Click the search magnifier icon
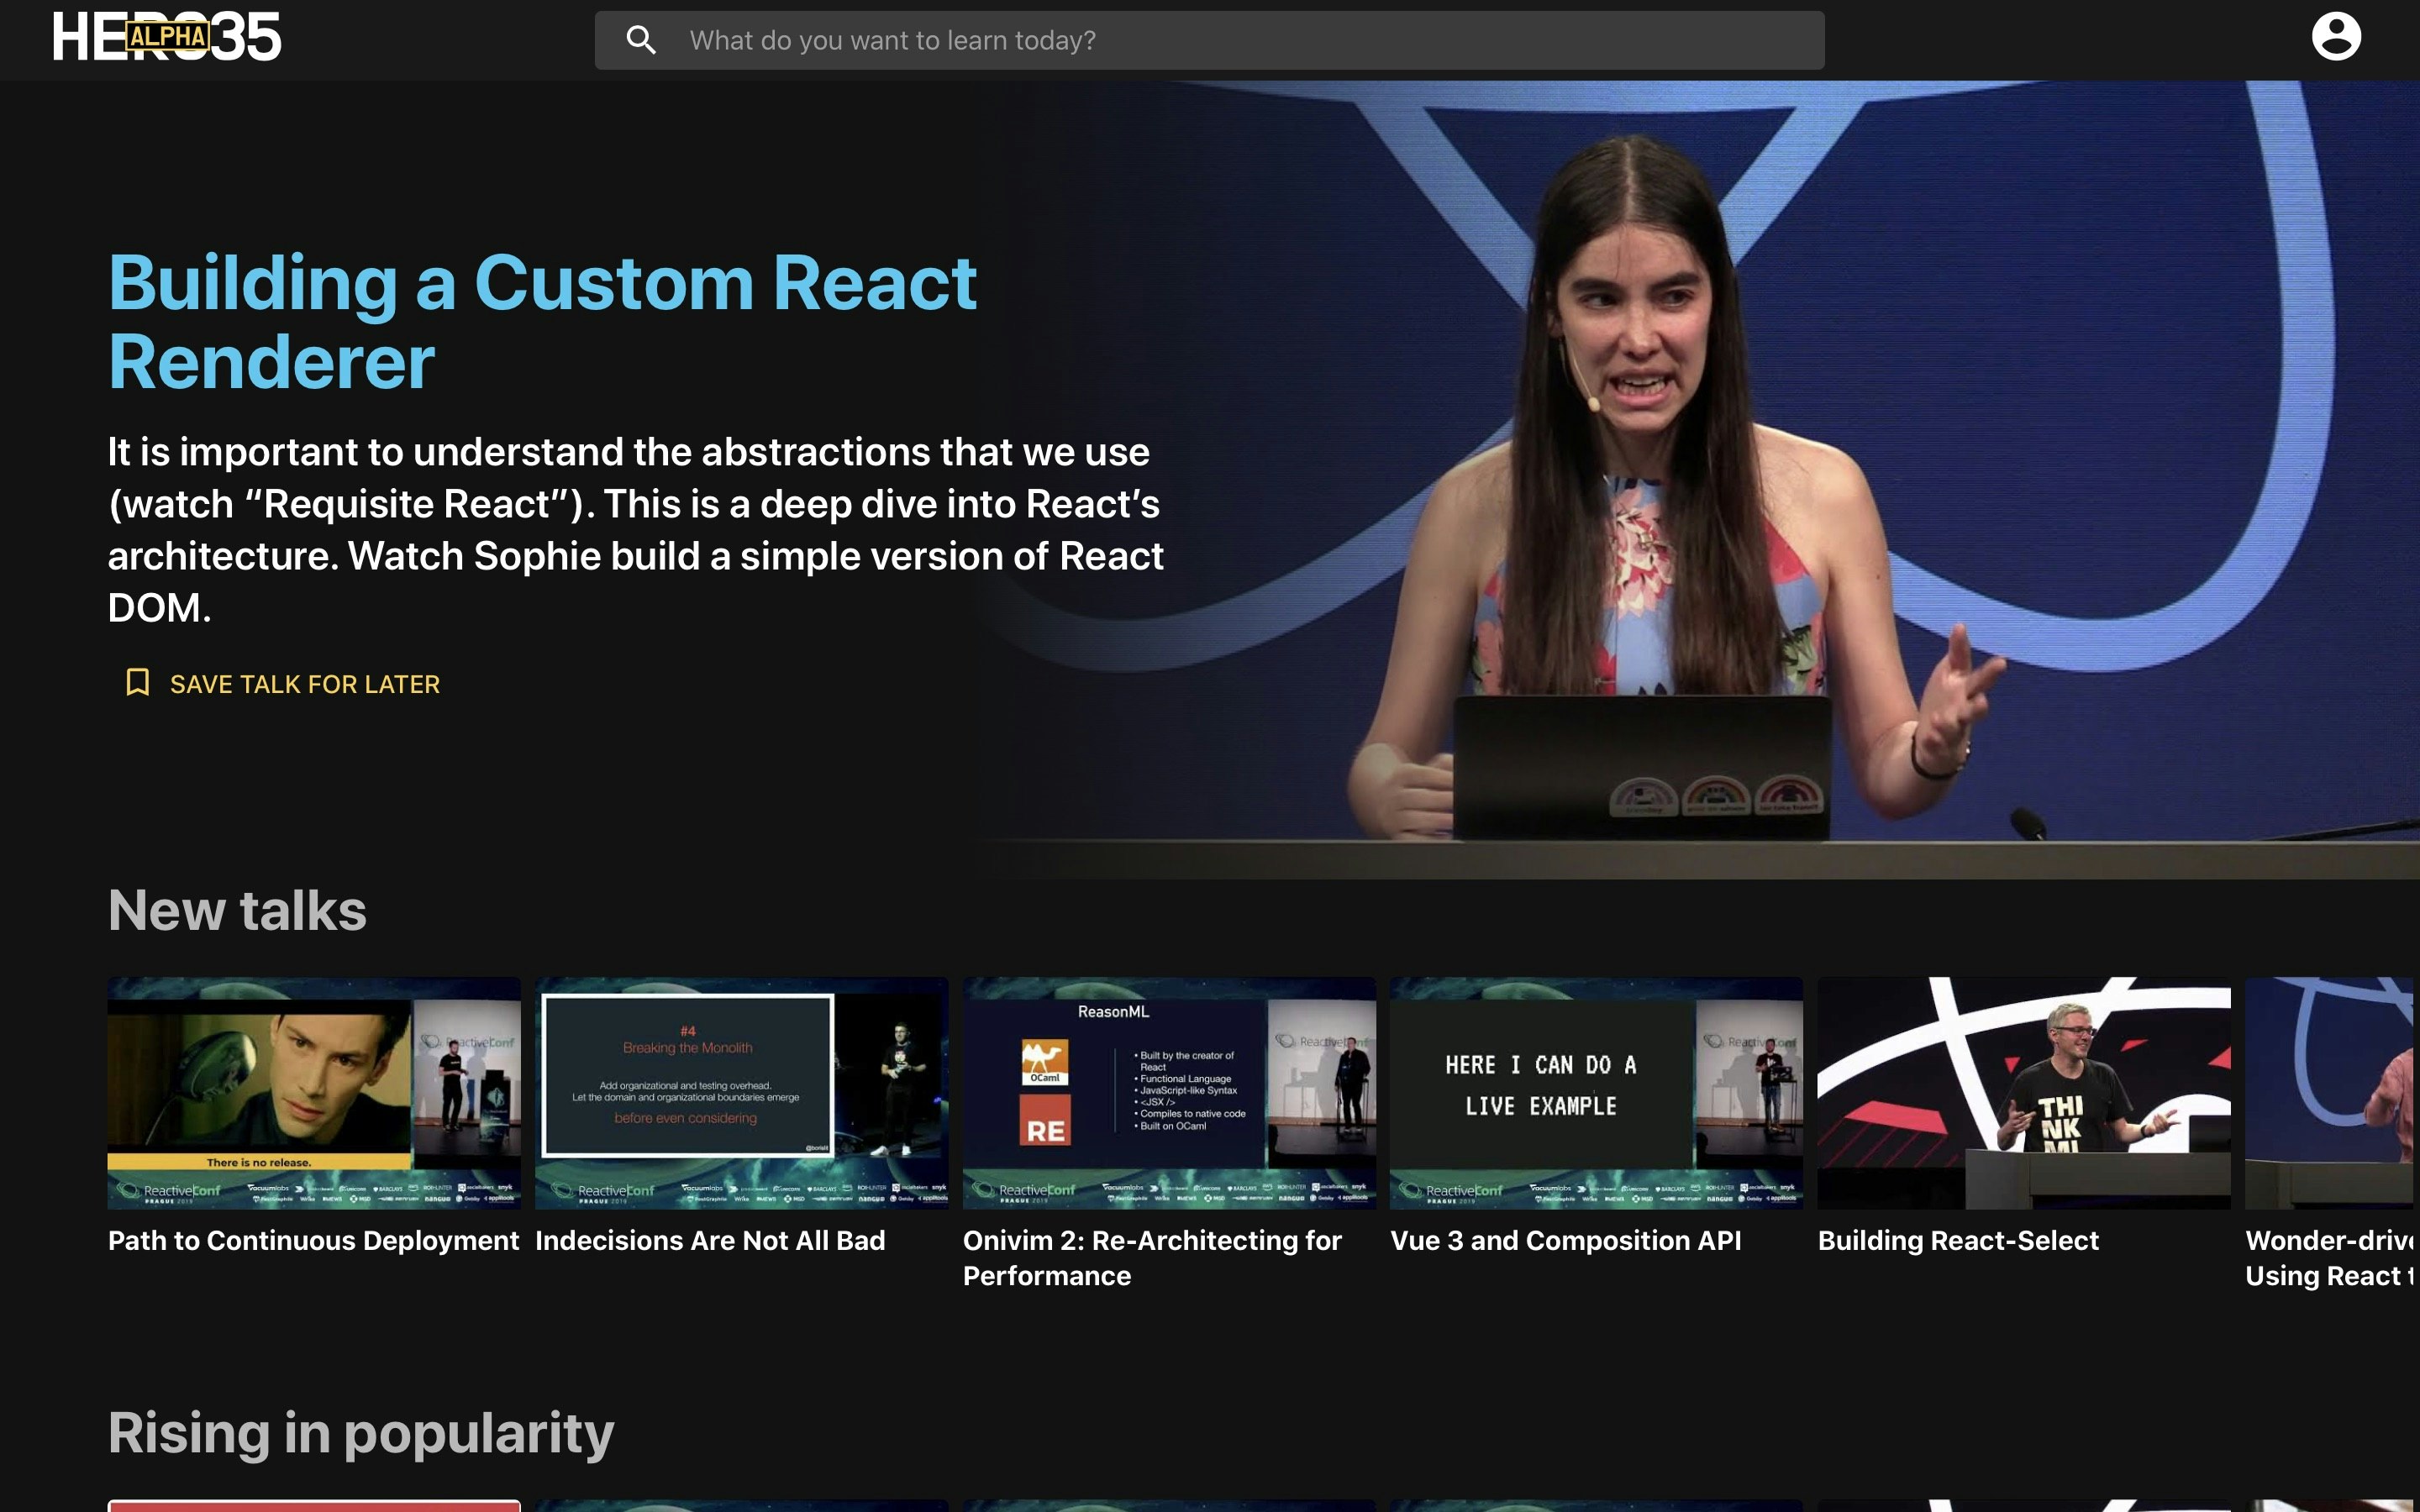2420x1512 pixels. pyautogui.click(x=640, y=40)
